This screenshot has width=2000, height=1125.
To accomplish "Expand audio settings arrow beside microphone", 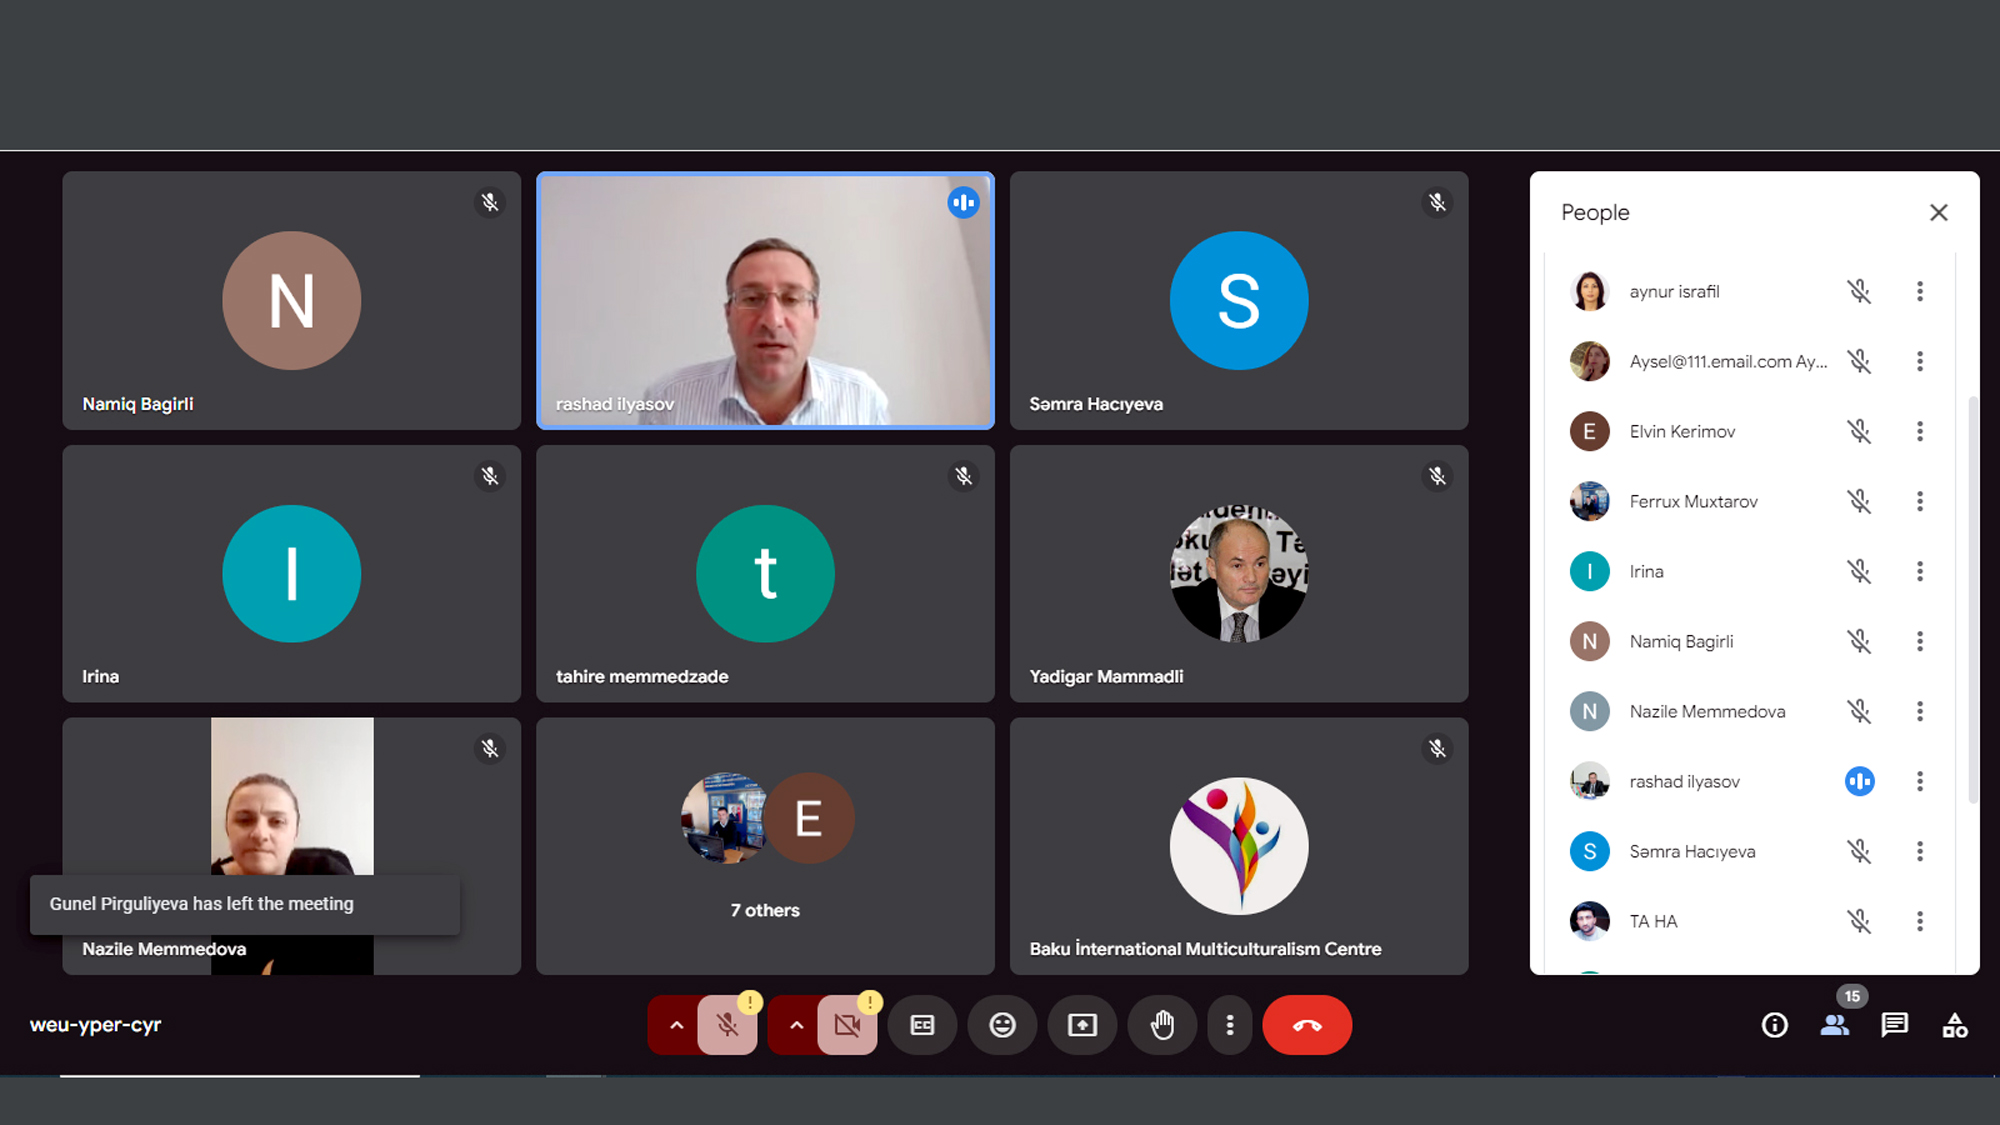I will click(677, 1025).
